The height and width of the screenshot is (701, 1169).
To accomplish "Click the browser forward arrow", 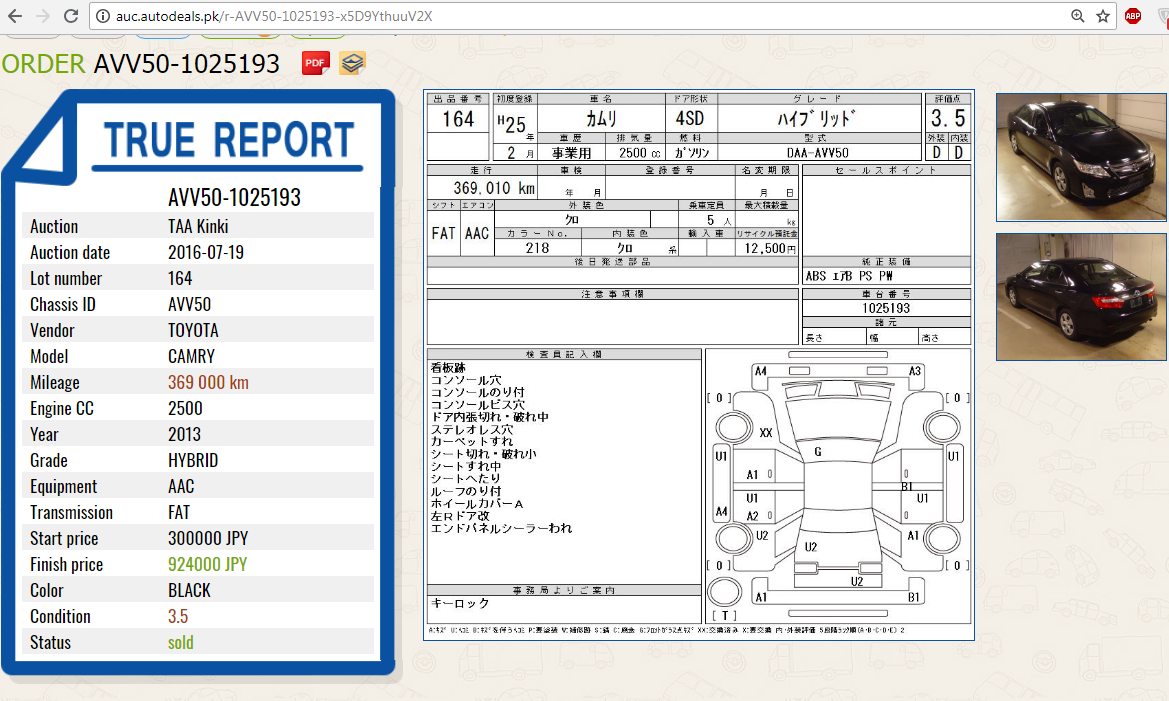I will [x=42, y=16].
